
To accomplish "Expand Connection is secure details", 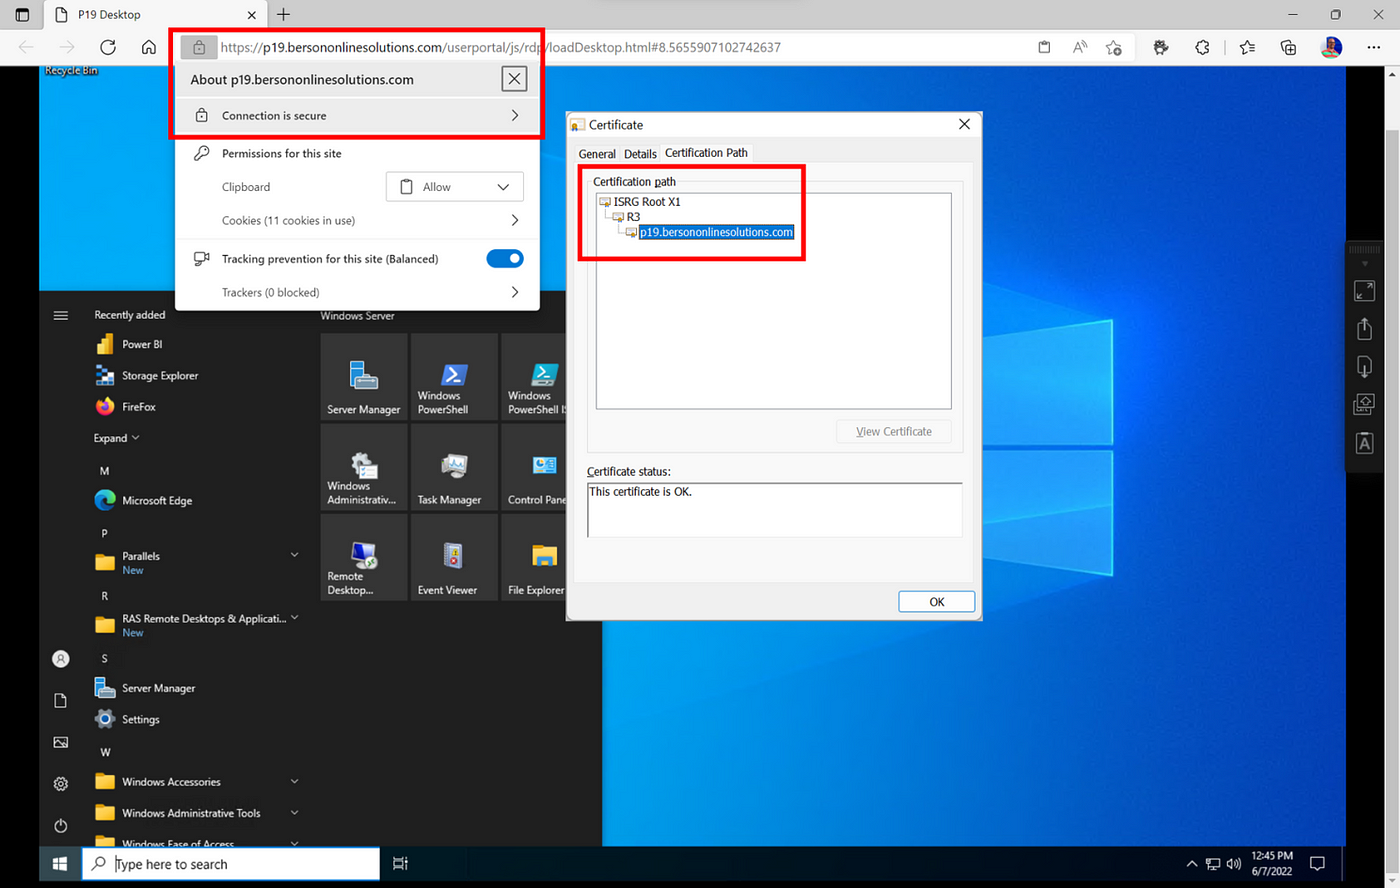I will [357, 115].
